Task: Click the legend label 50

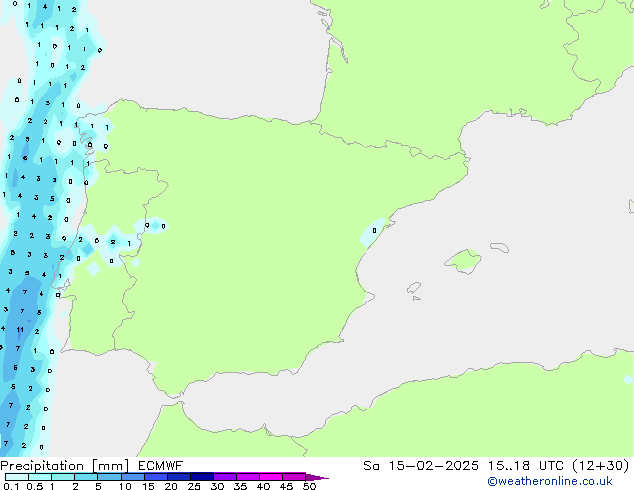Action: point(309,486)
